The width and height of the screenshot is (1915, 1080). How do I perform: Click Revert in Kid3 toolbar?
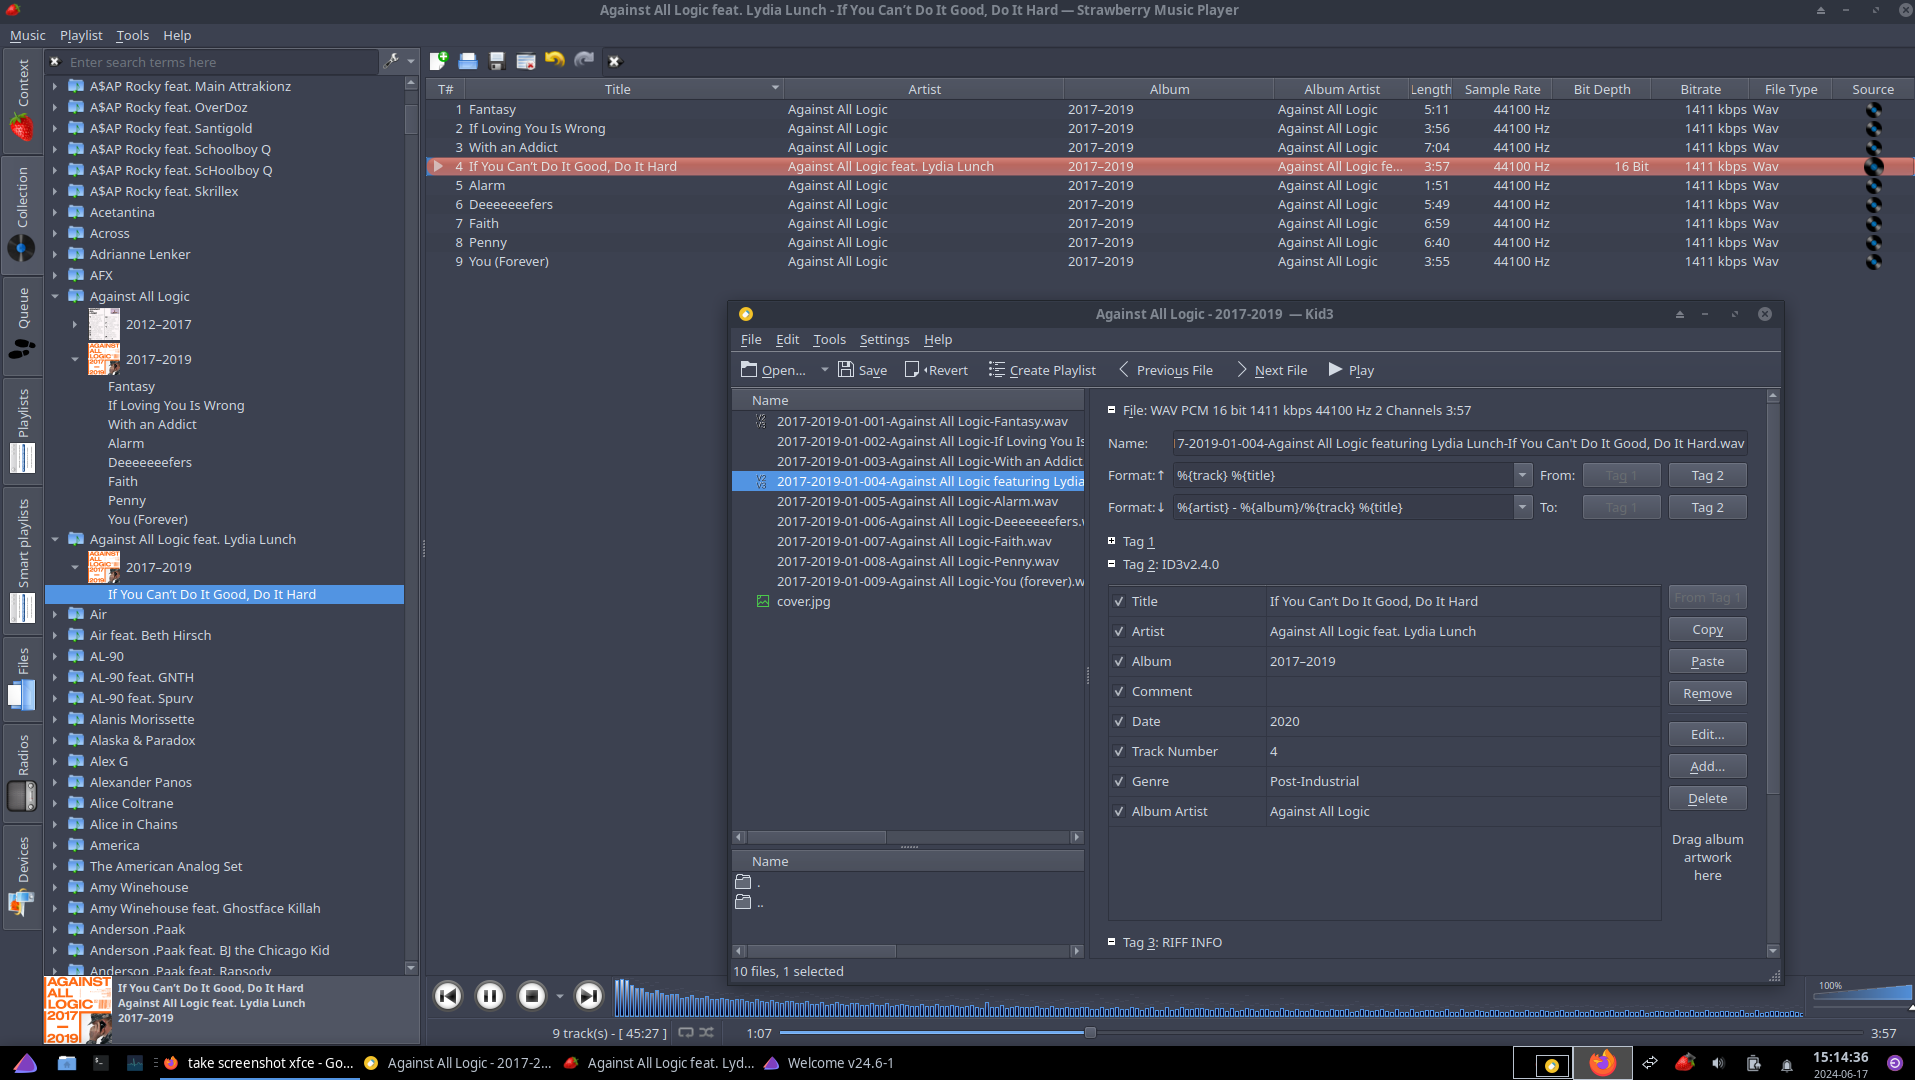tap(936, 370)
